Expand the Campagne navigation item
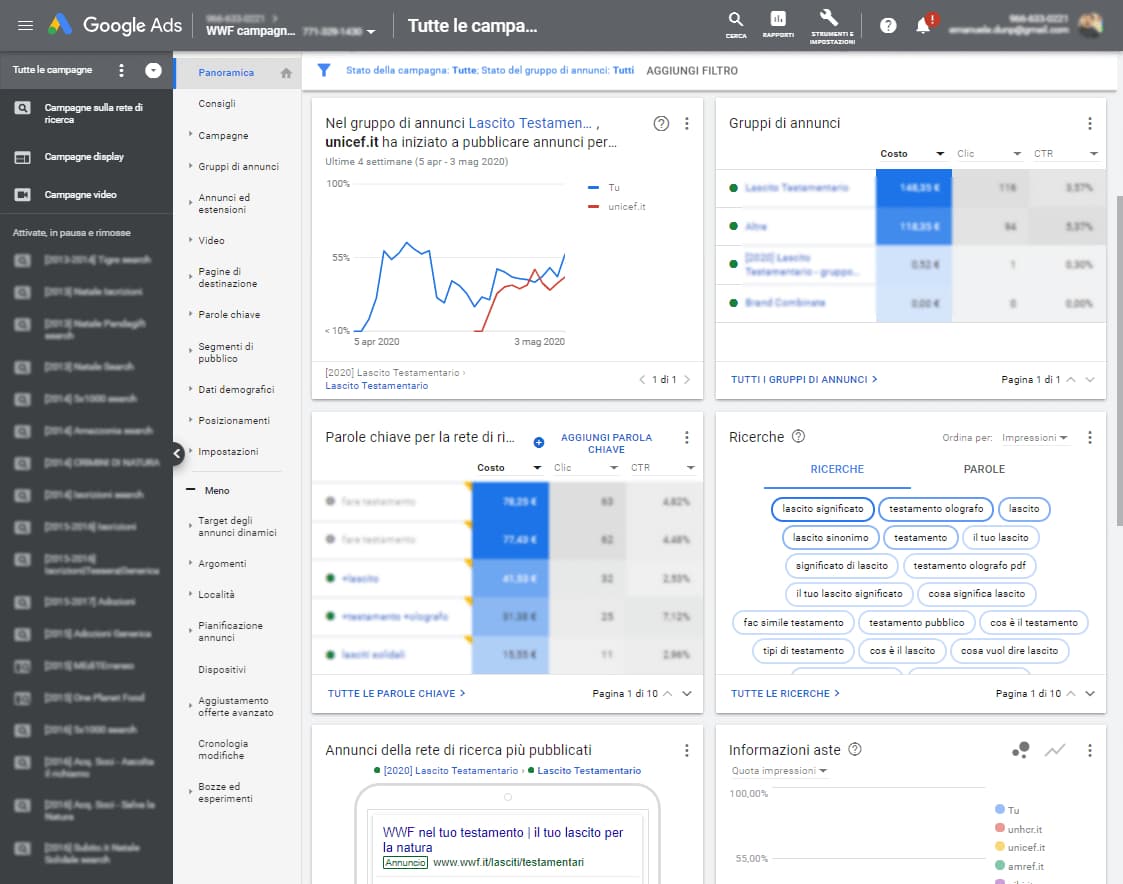The image size is (1123, 884). [223, 135]
